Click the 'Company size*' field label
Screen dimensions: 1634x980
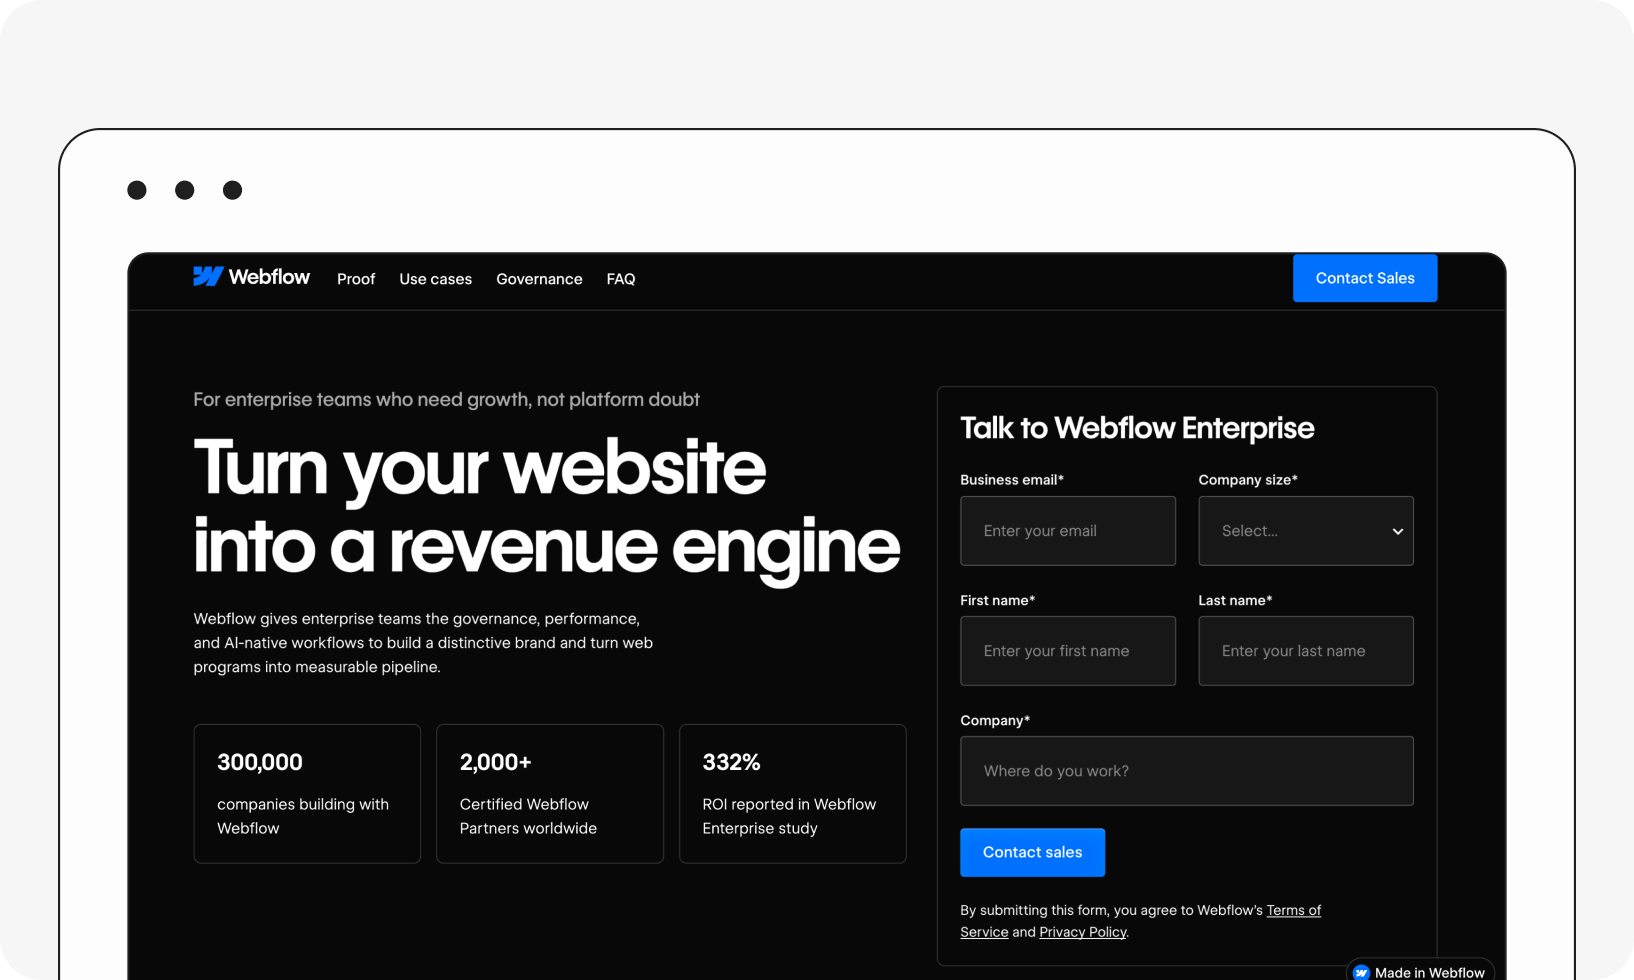click(1248, 480)
